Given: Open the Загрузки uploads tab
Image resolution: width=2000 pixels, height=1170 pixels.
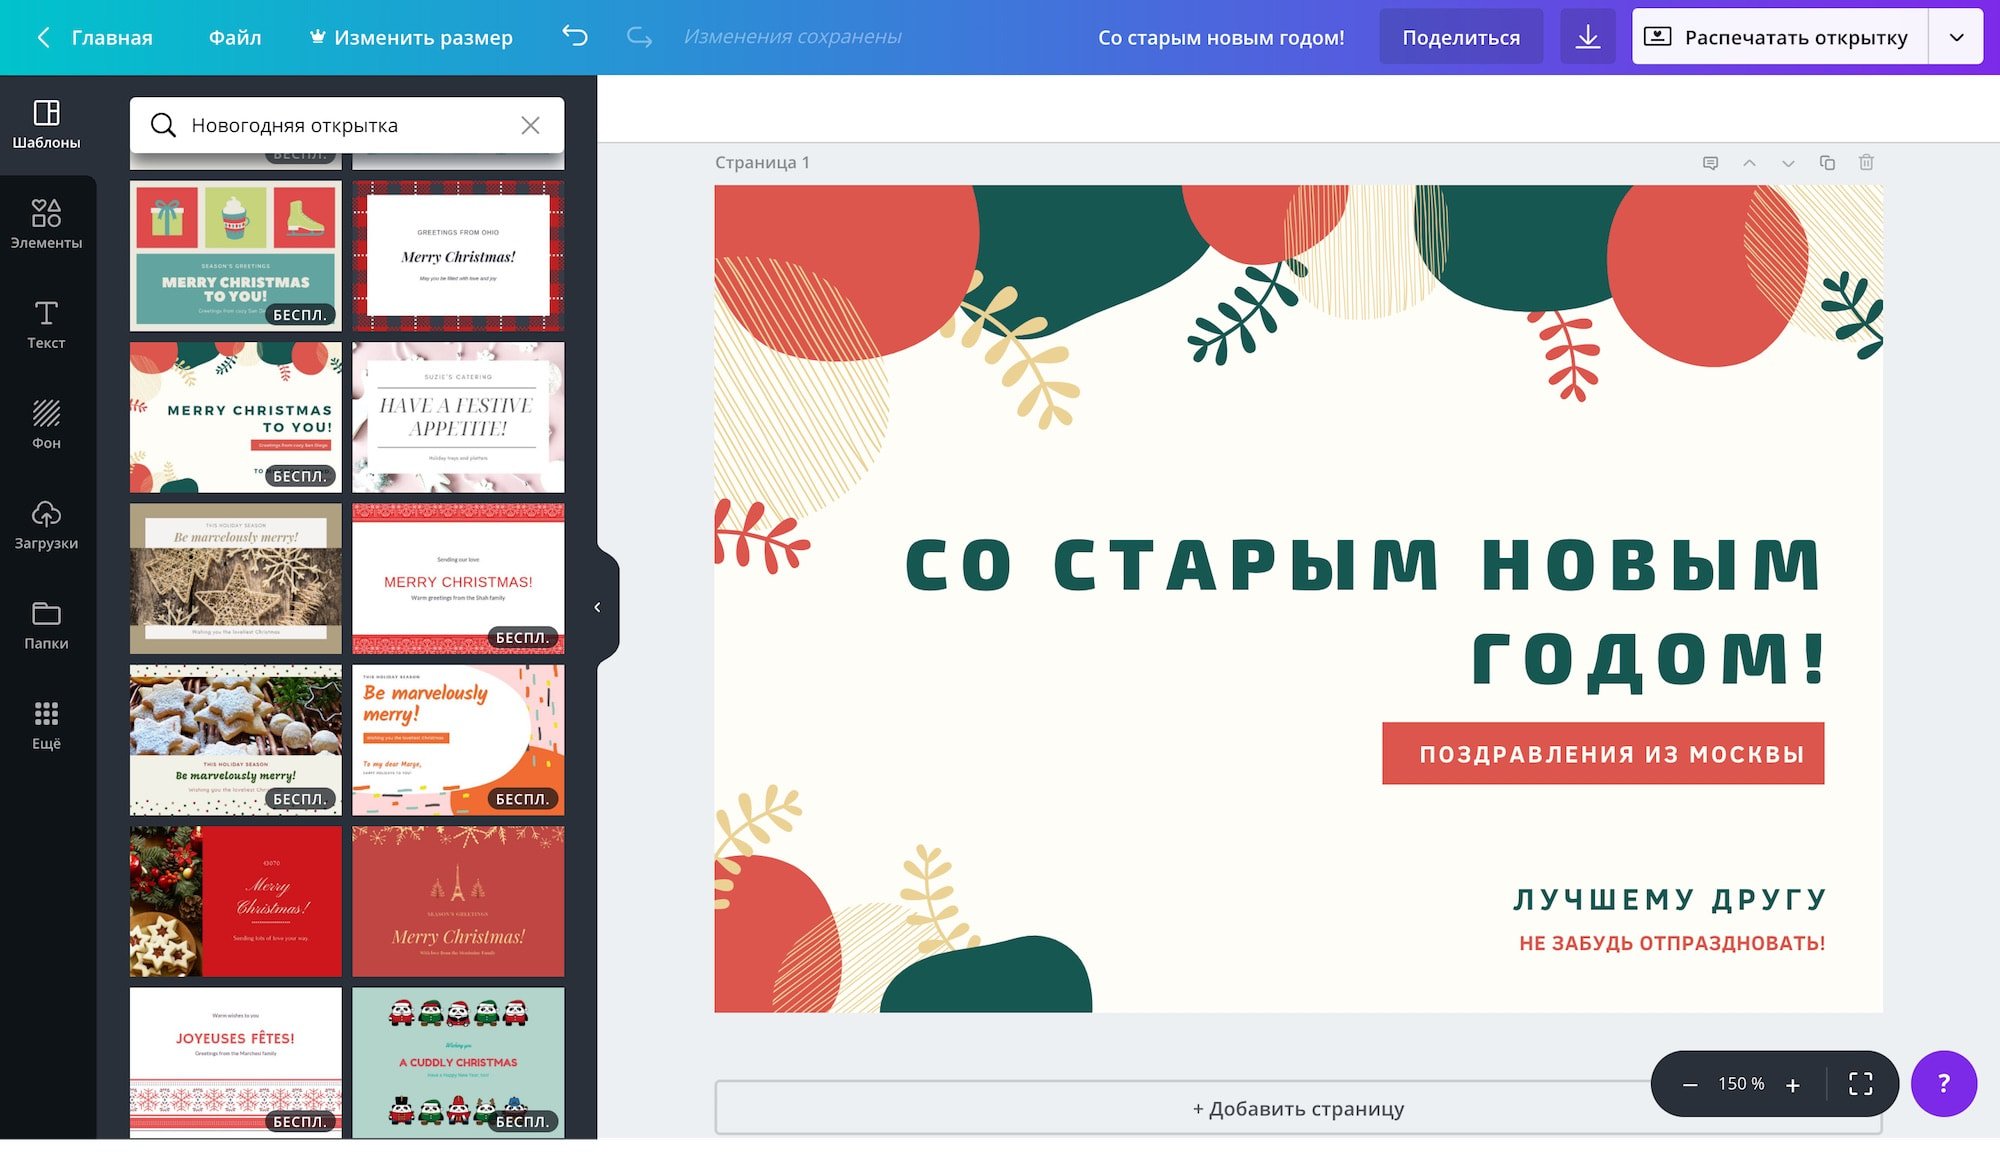Looking at the screenshot, I should [46, 525].
